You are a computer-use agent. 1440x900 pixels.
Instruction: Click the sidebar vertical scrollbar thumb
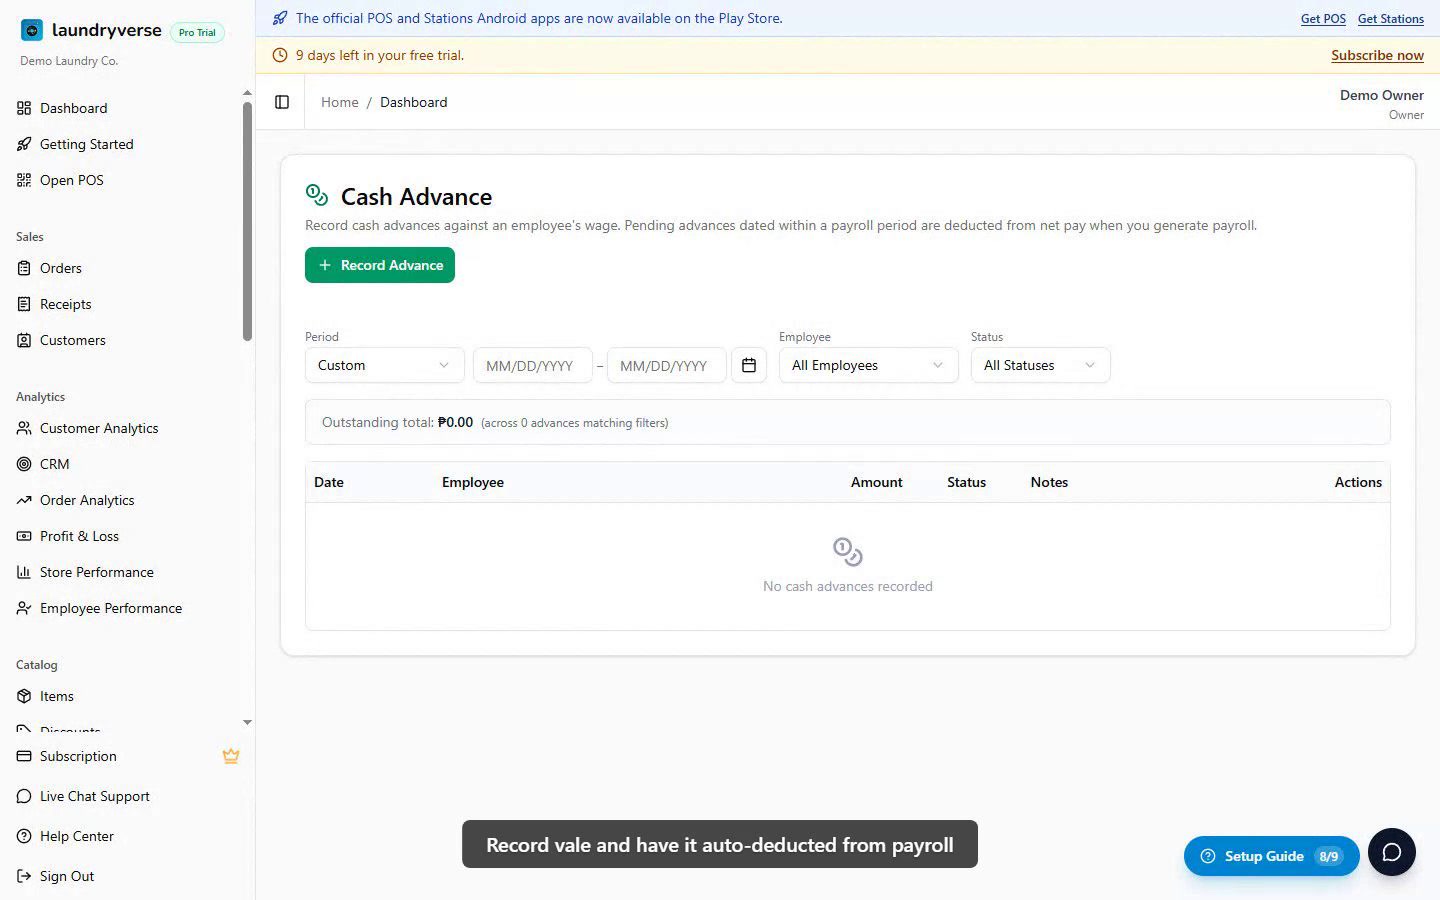247,220
